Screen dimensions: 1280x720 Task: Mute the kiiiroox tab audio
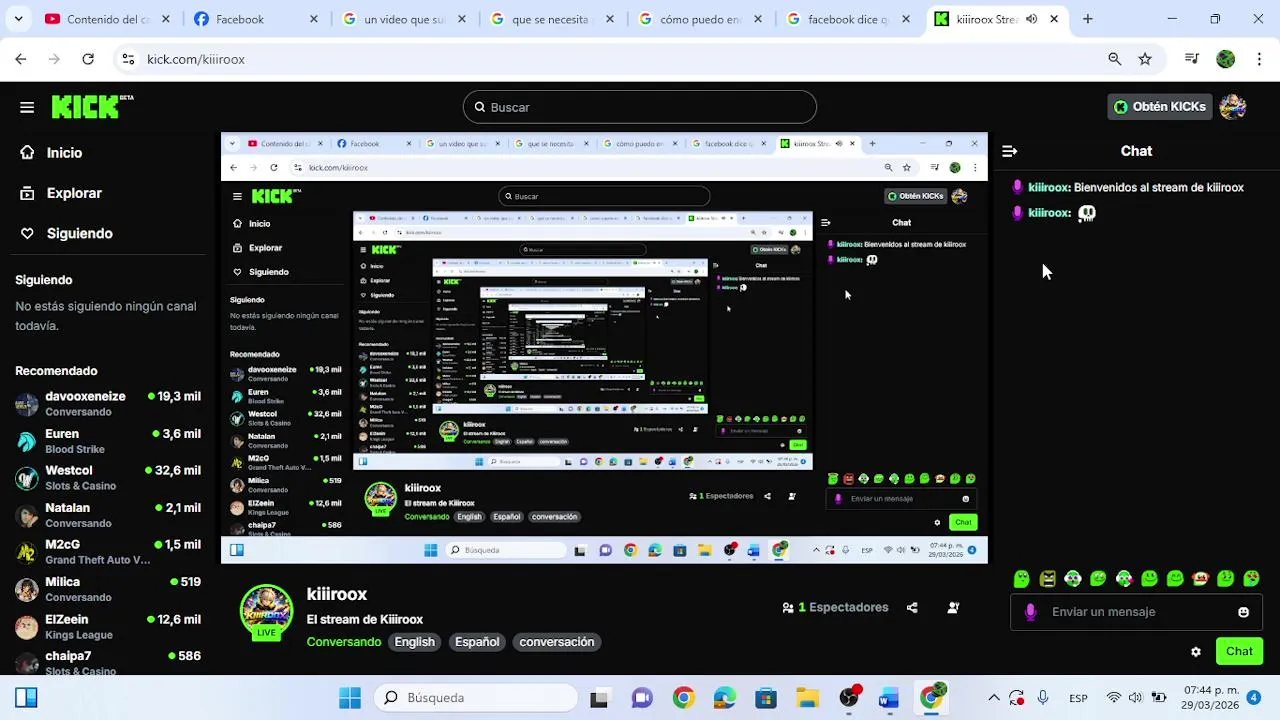(1031, 19)
